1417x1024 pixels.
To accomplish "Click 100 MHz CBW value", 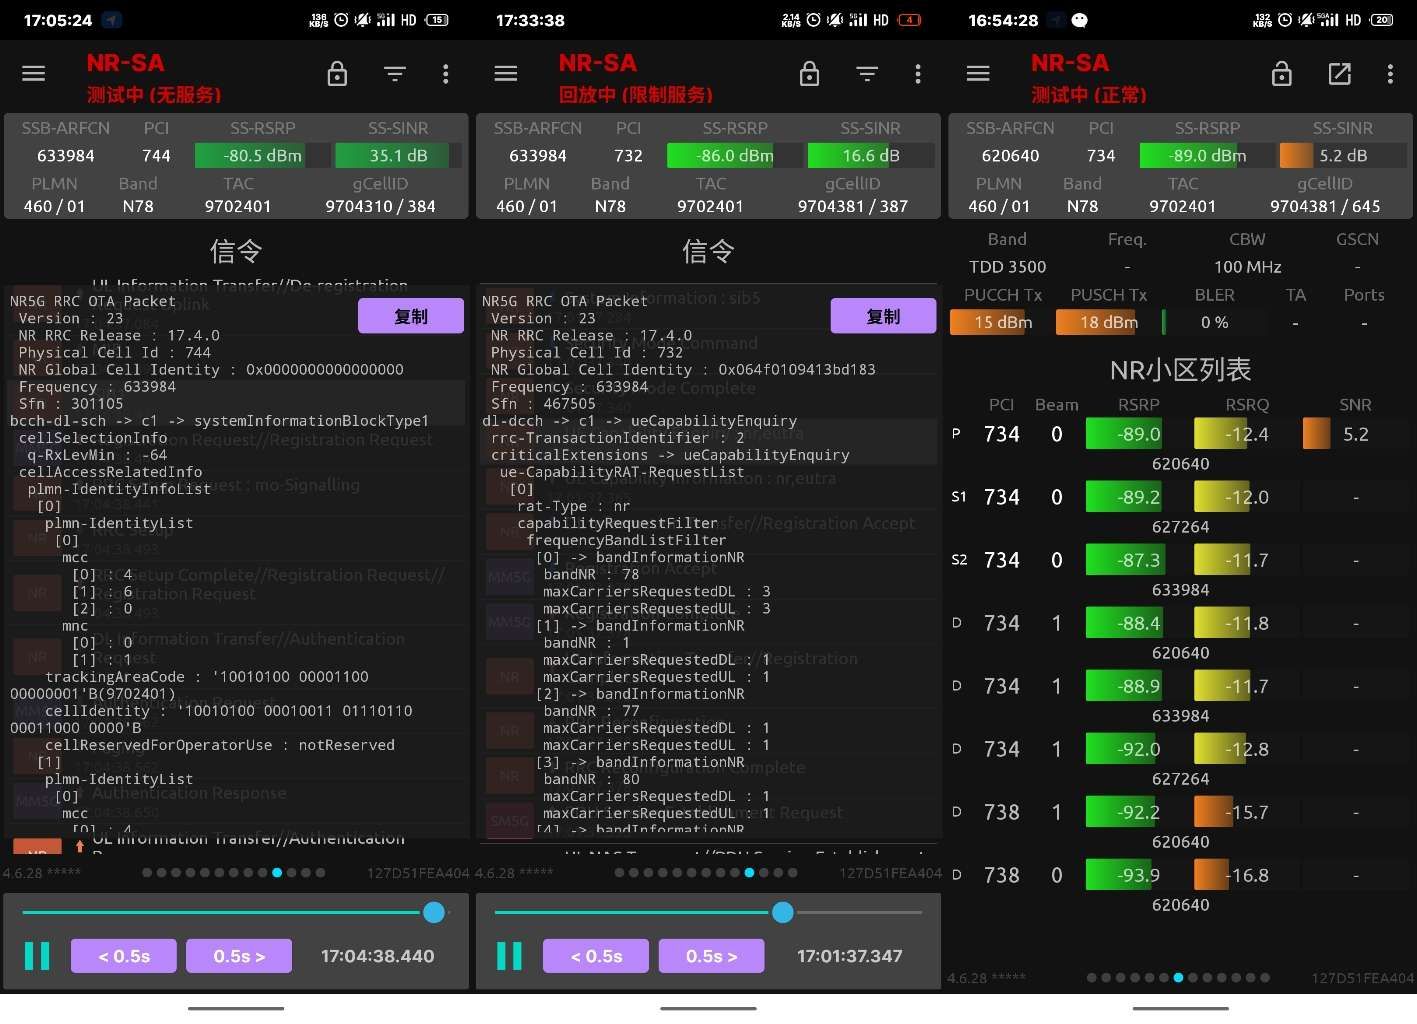I will pyautogui.click(x=1247, y=267).
